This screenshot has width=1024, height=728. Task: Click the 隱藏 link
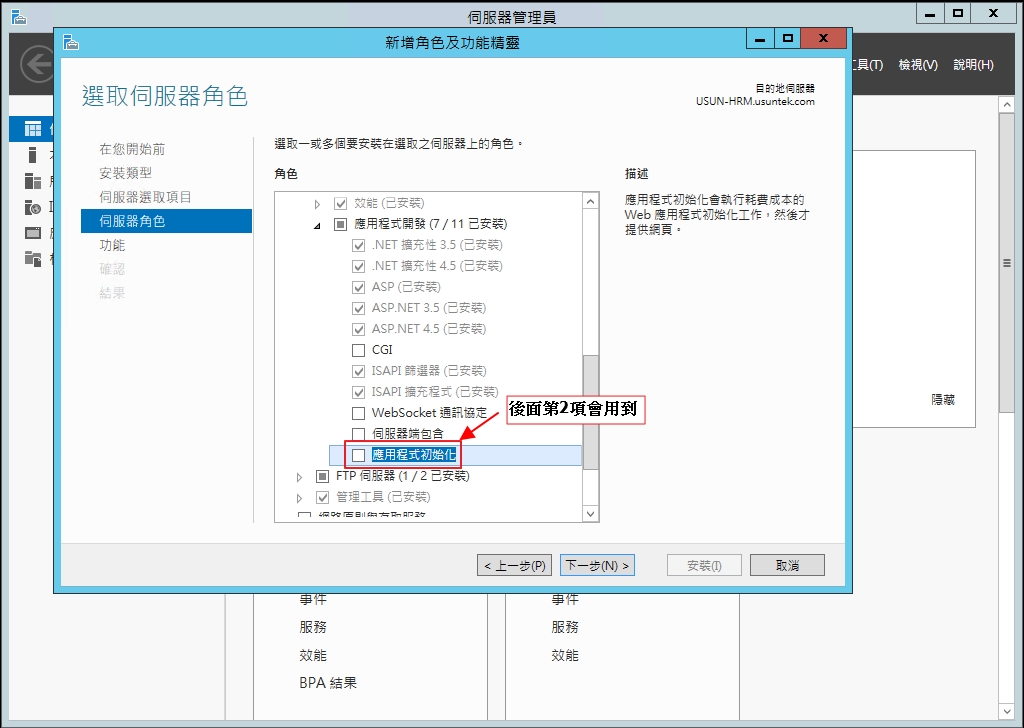pos(942,400)
